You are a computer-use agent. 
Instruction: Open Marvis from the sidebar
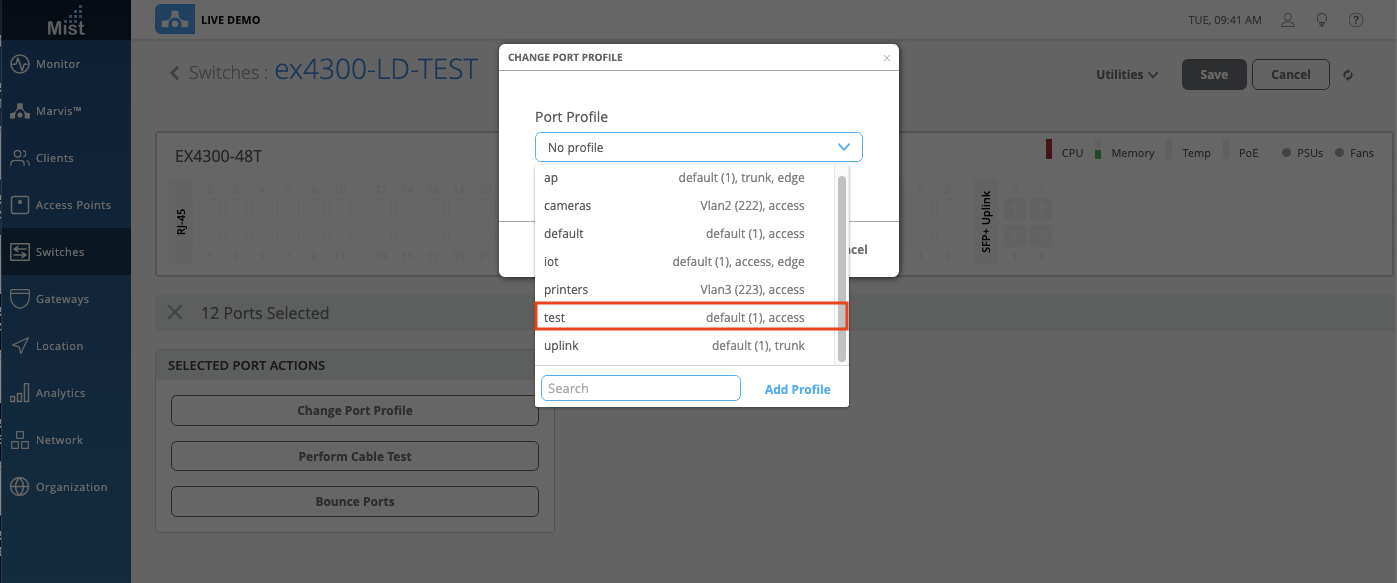tap(19, 111)
